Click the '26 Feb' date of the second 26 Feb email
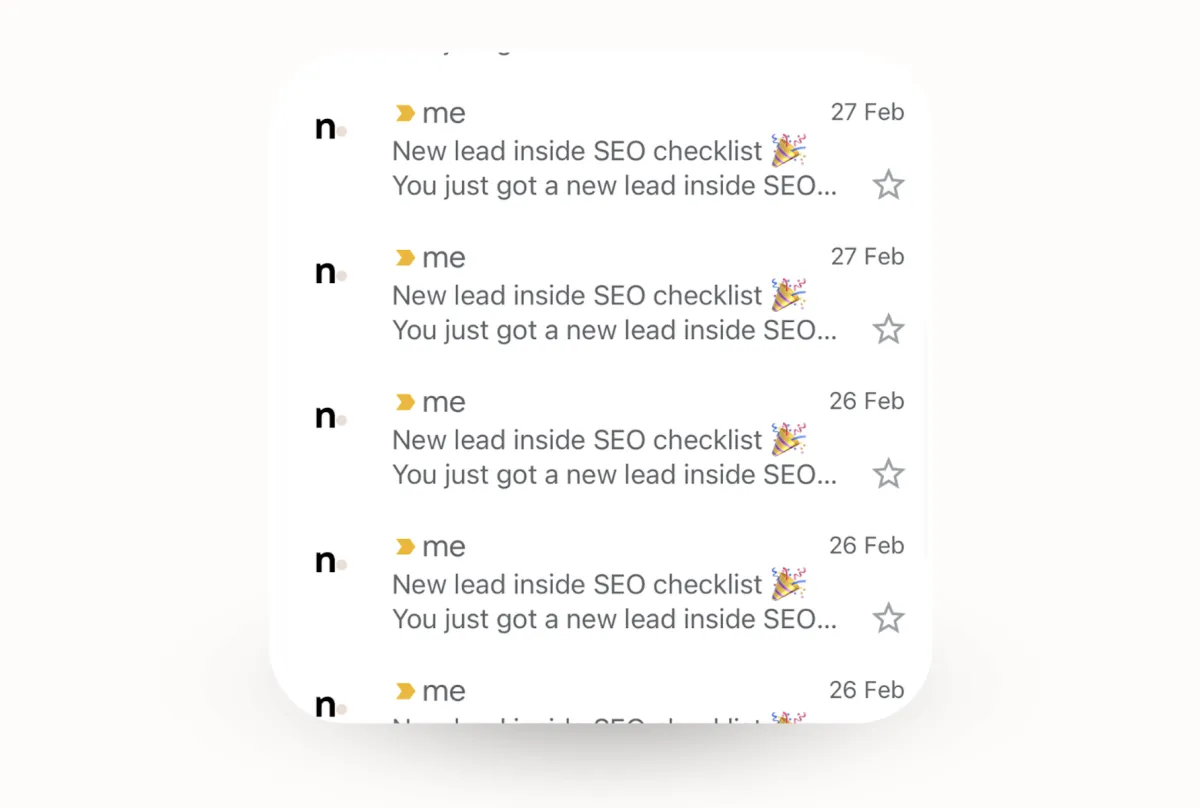Screen dimensions: 1200x808 coord(866,546)
